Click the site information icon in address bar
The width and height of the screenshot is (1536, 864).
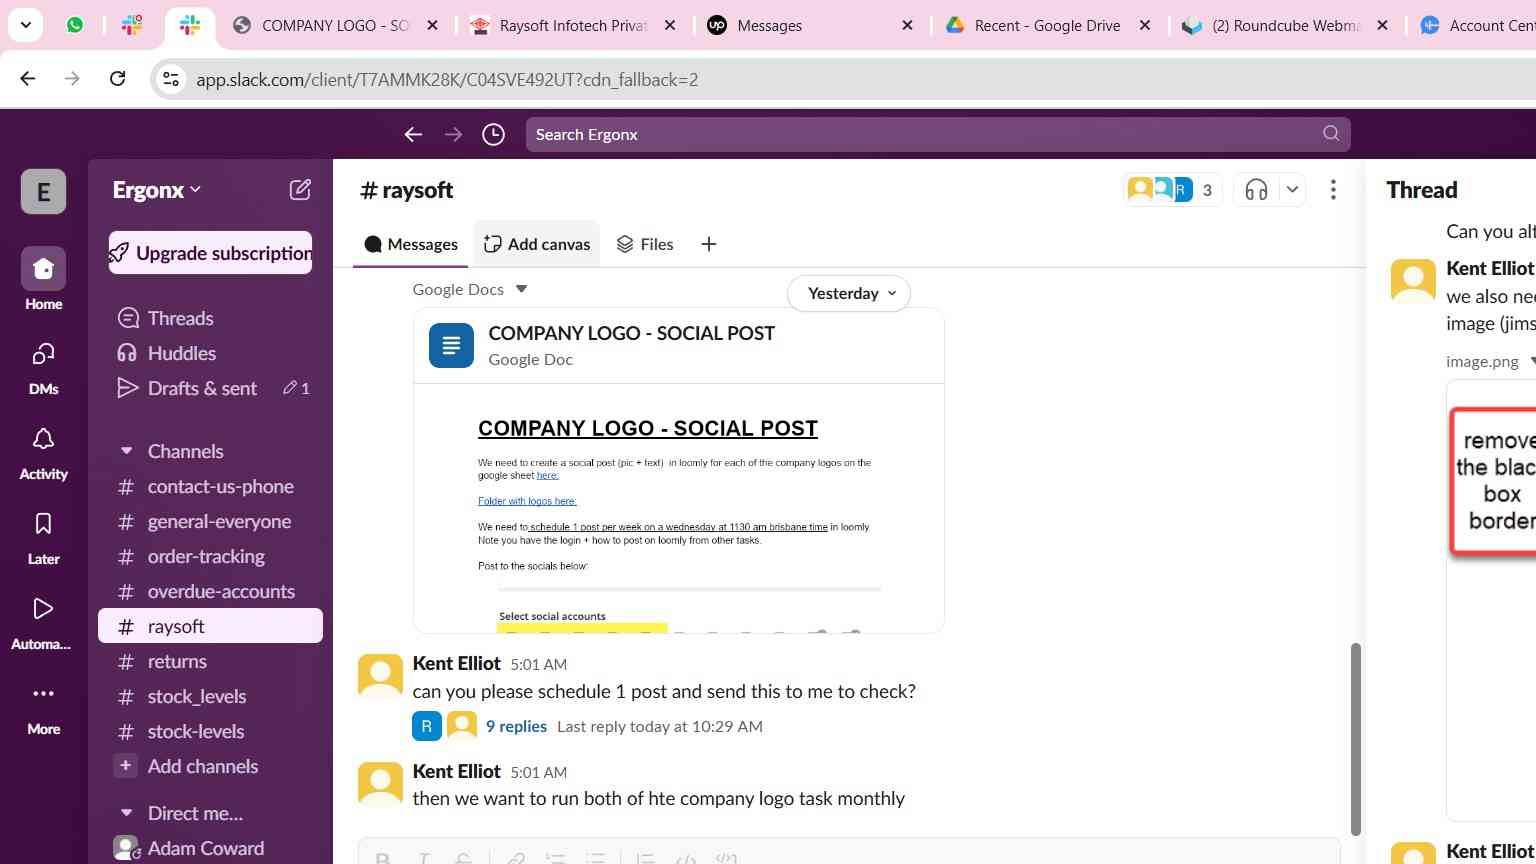(x=171, y=79)
